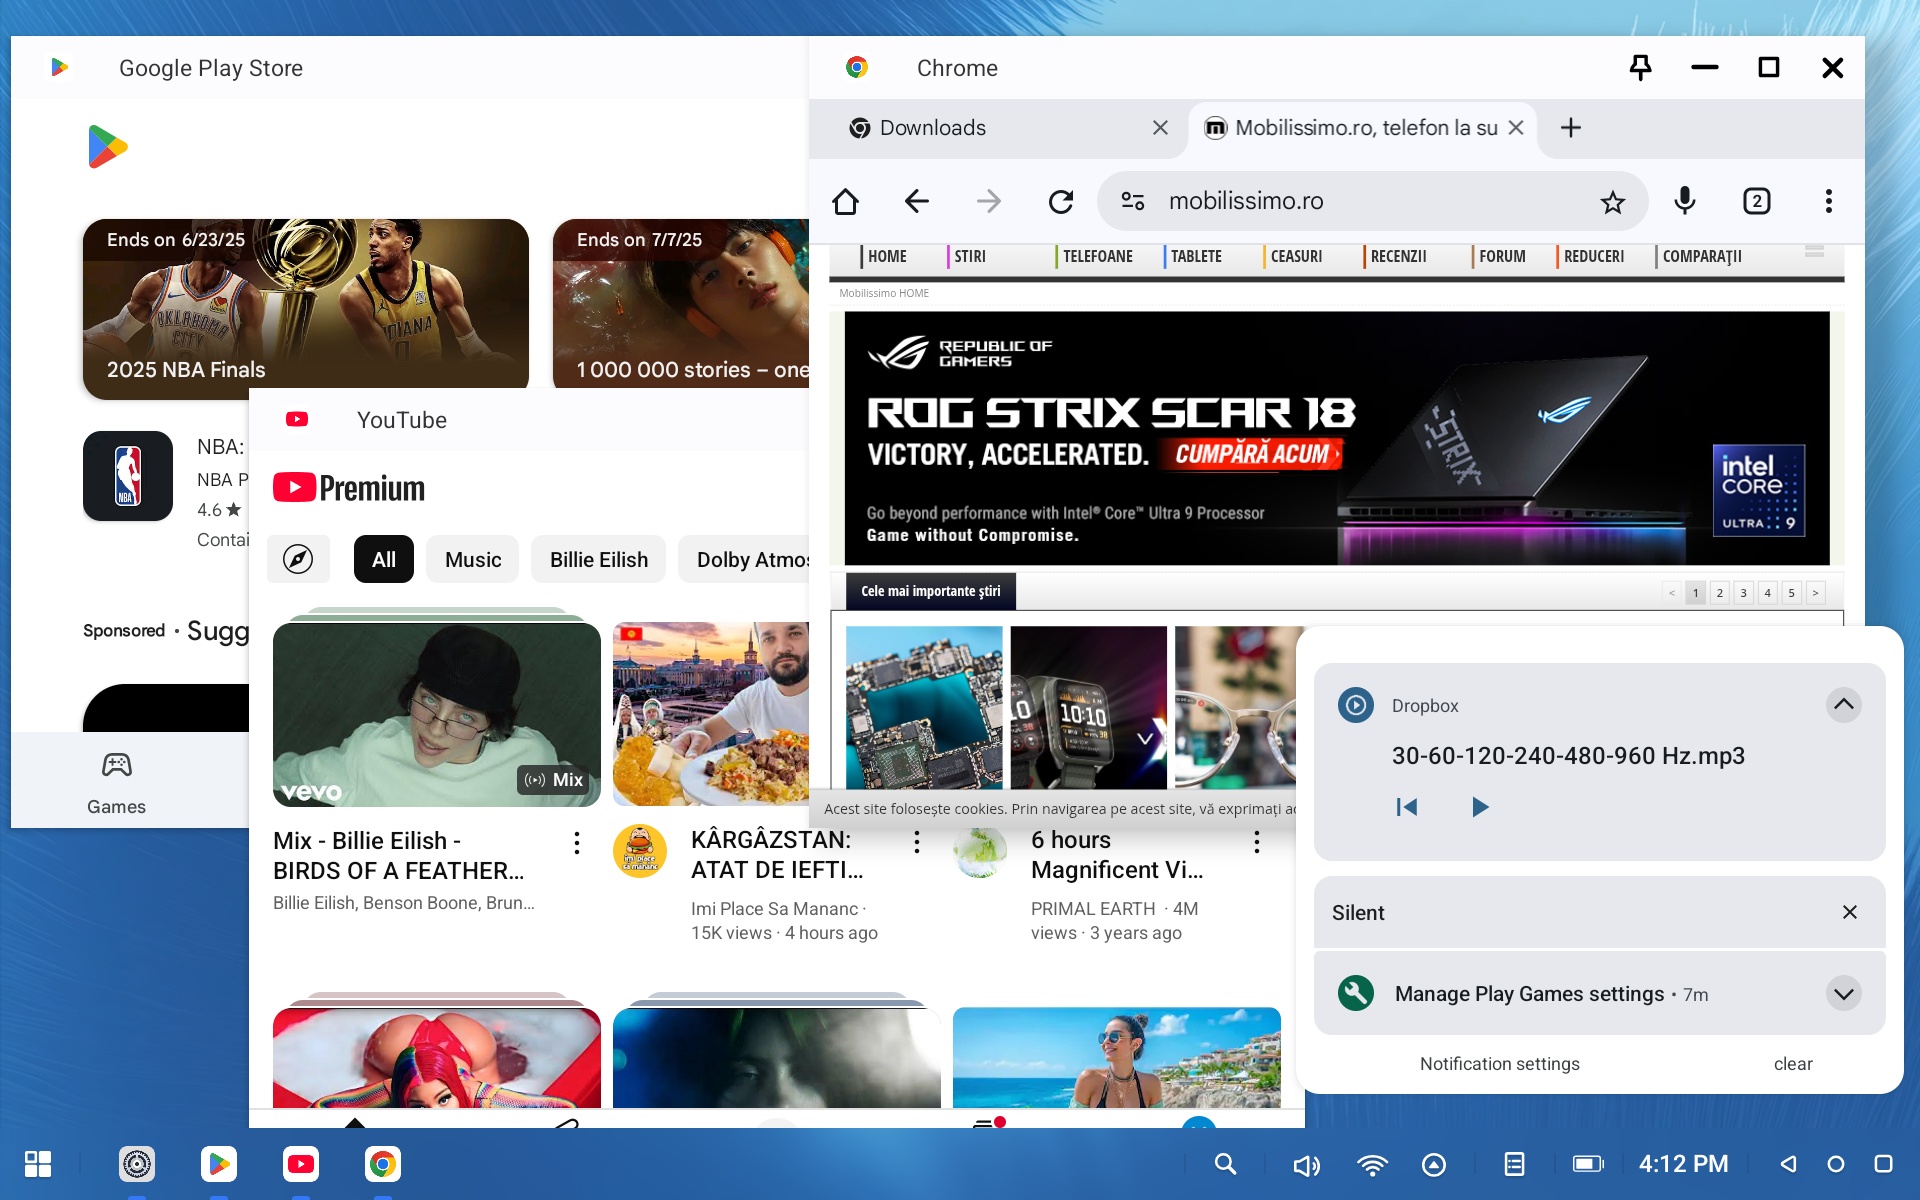This screenshot has height=1200, width=1920.
Task: Launch Chrome from taskbar
Action: (383, 1164)
